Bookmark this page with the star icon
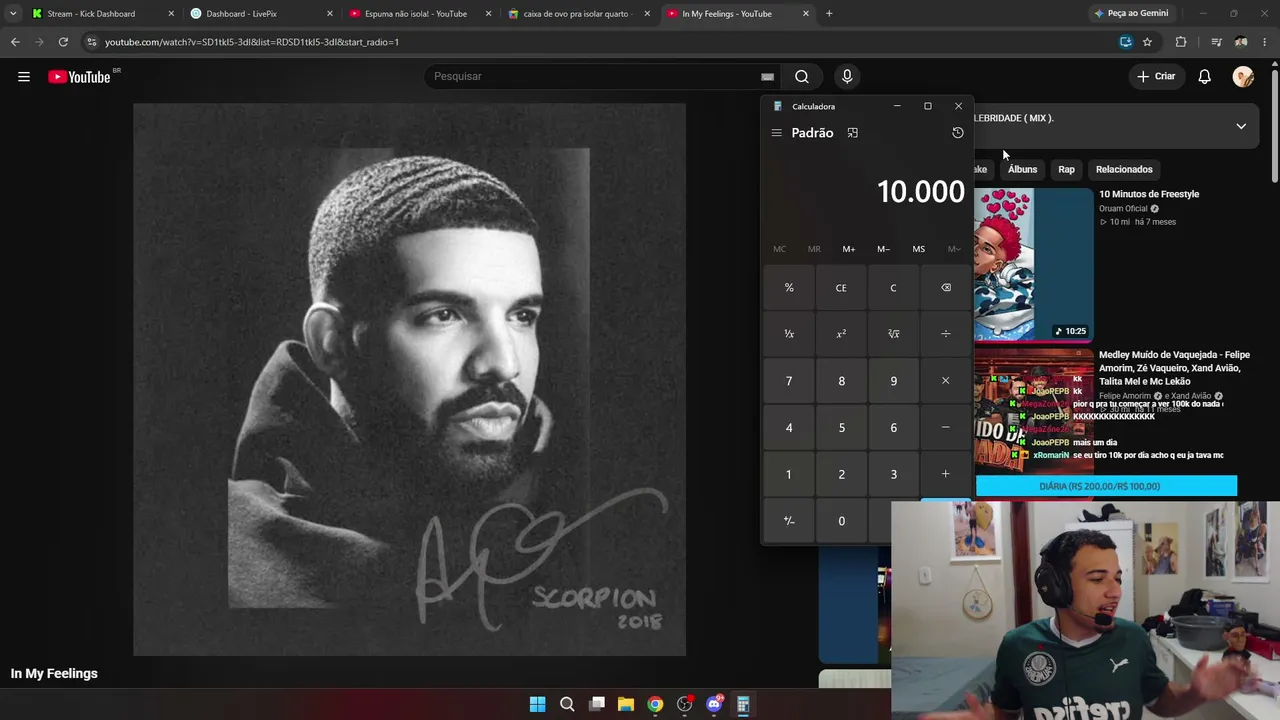 pyautogui.click(x=1147, y=42)
